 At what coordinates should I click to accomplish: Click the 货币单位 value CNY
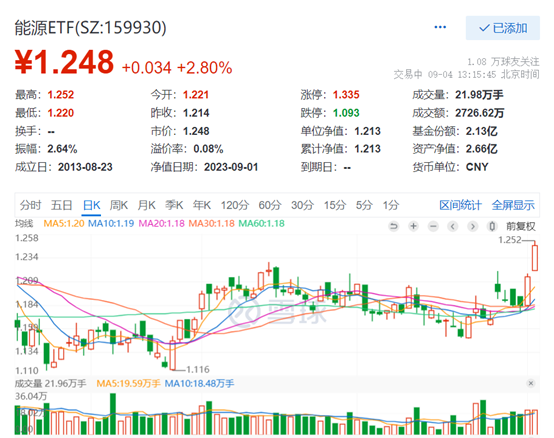click(x=477, y=167)
